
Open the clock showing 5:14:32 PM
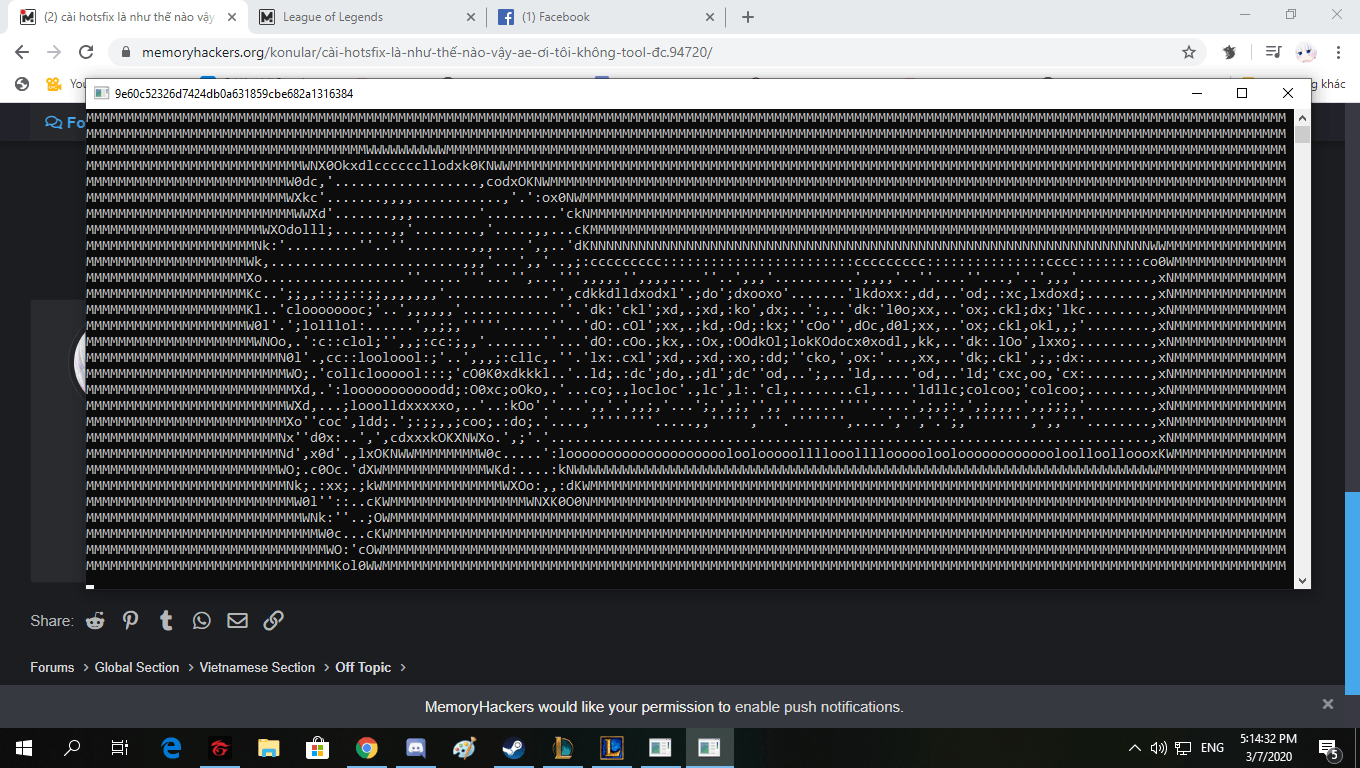pyautogui.click(x=1268, y=738)
